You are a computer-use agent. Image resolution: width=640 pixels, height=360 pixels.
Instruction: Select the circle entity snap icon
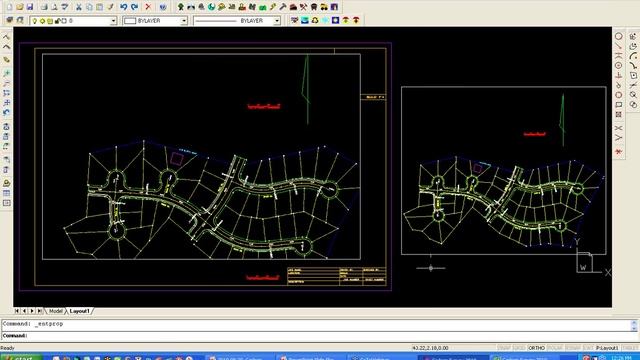click(x=619, y=37)
